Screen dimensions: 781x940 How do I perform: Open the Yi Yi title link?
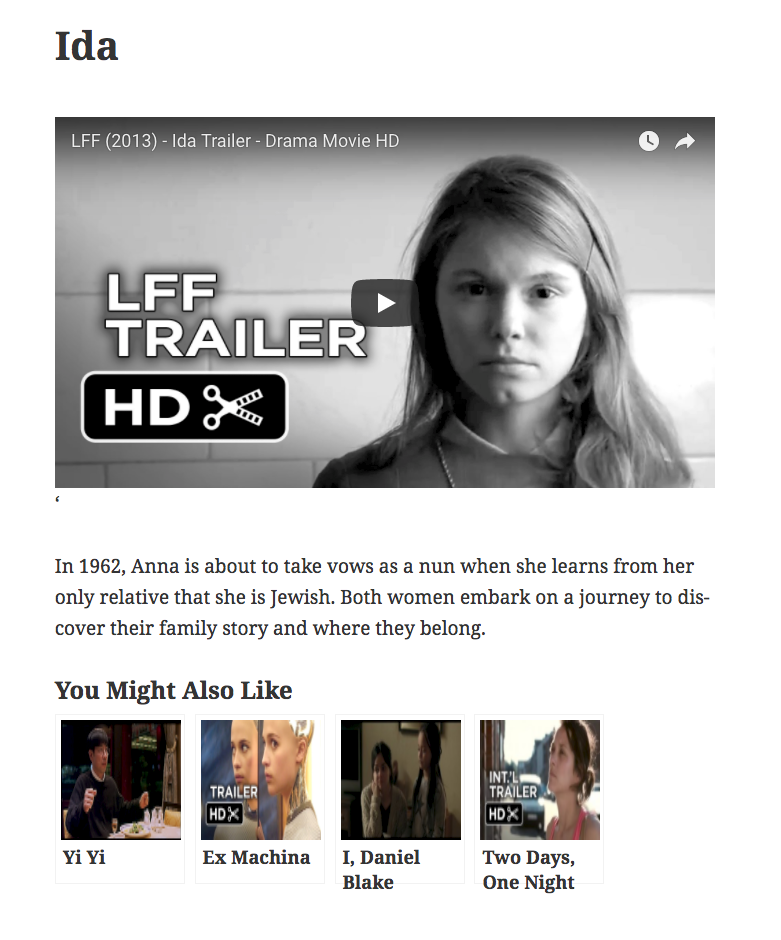click(84, 857)
